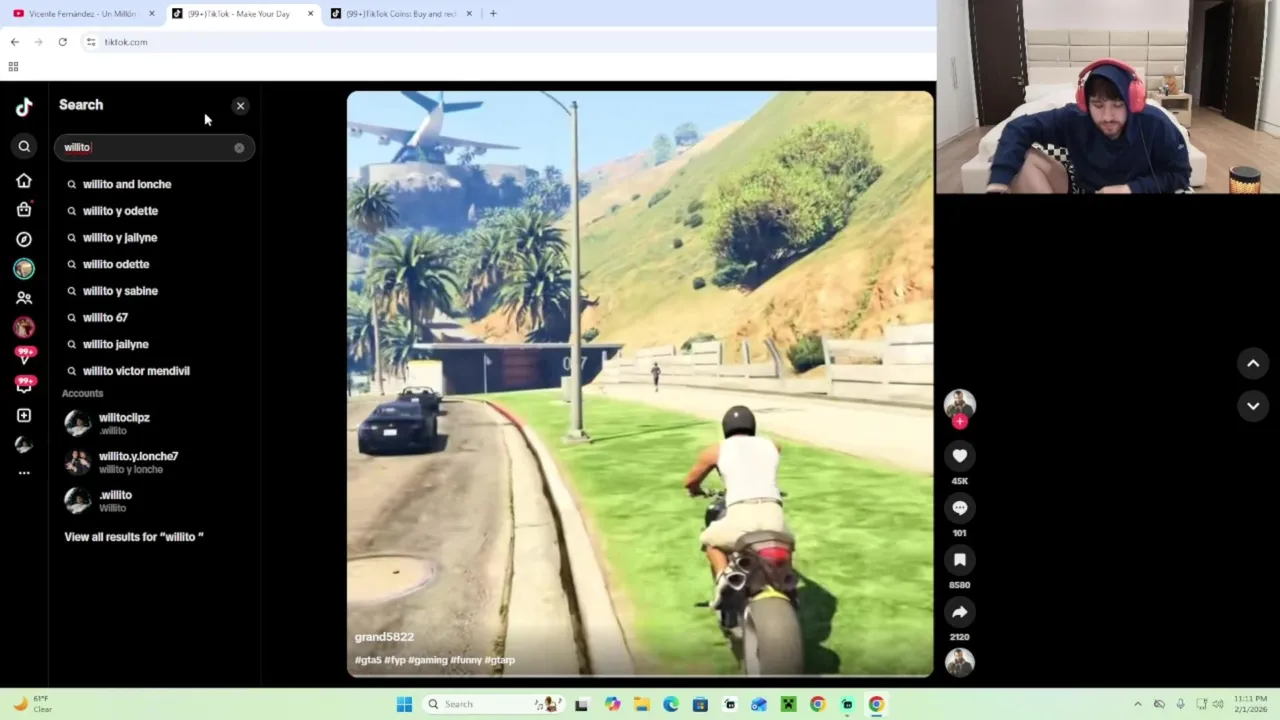Click the TikTok logo icon
The height and width of the screenshot is (720, 1280).
point(24,107)
